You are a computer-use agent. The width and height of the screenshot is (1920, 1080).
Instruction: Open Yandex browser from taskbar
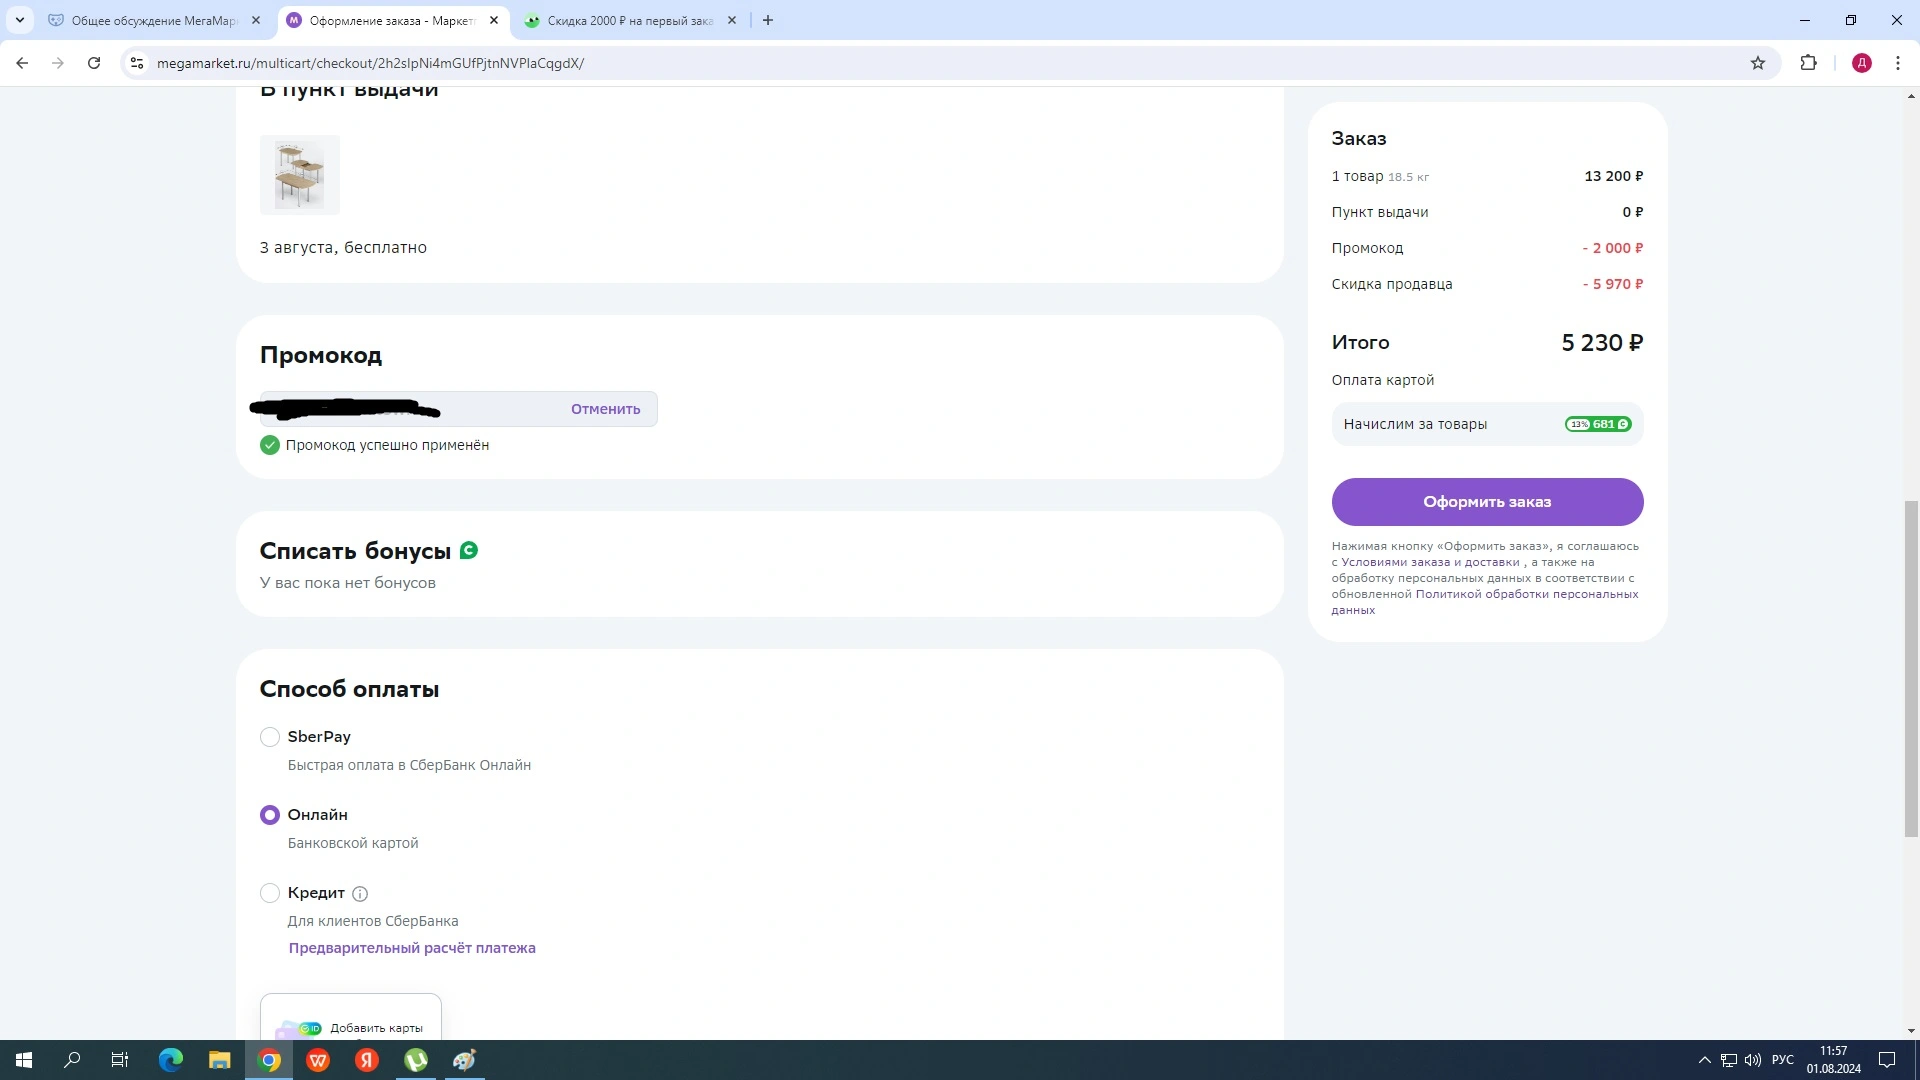pos(367,1060)
